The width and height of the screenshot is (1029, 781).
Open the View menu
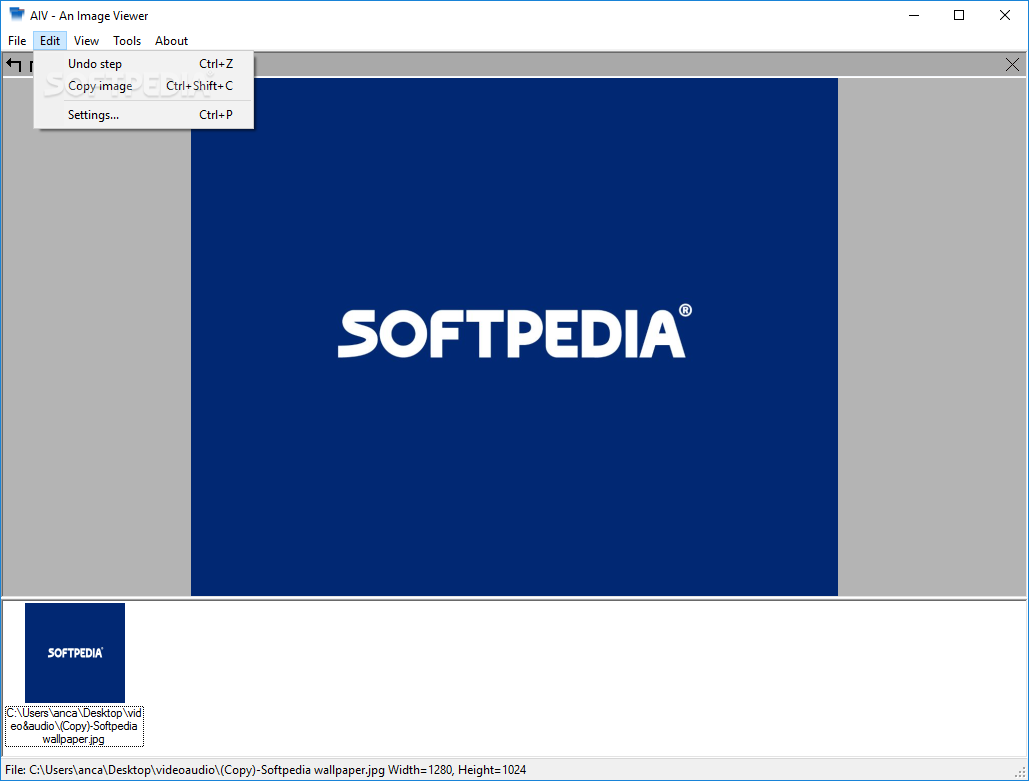point(86,41)
